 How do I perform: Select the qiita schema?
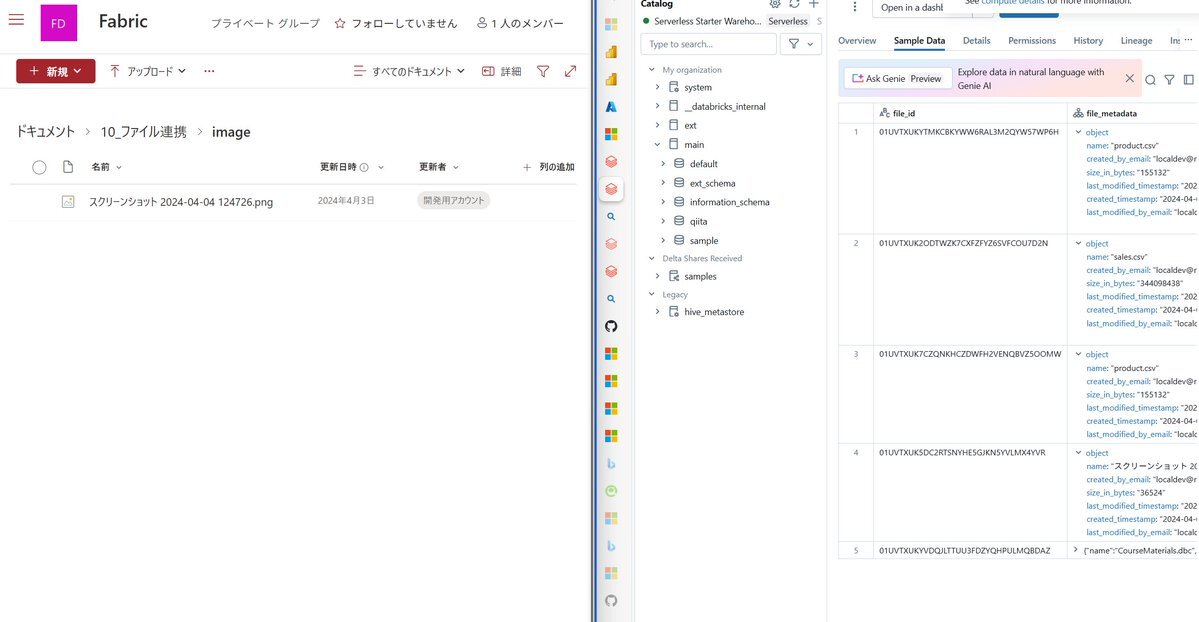pyautogui.click(x=698, y=222)
